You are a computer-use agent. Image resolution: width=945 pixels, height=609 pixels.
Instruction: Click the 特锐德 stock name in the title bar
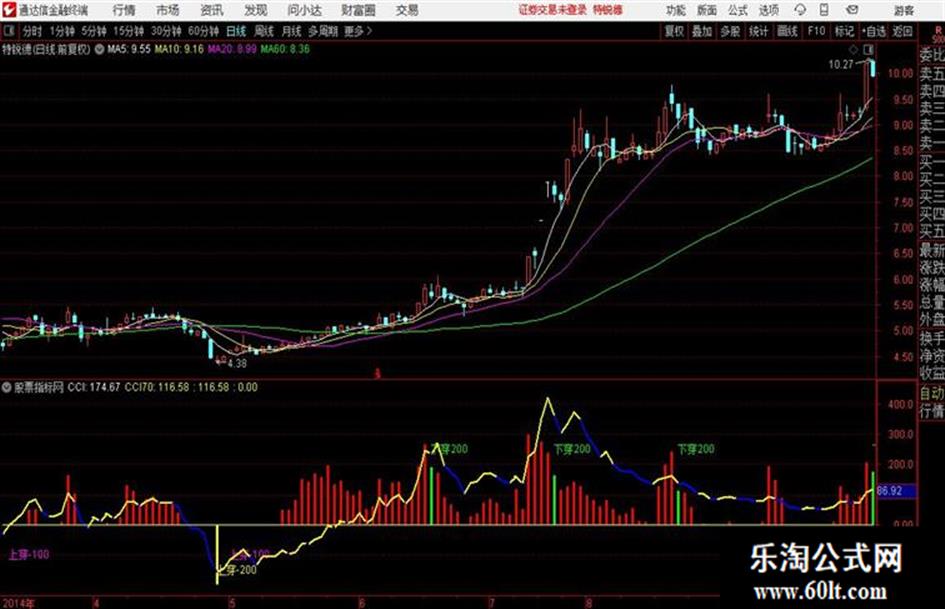click(x=608, y=10)
